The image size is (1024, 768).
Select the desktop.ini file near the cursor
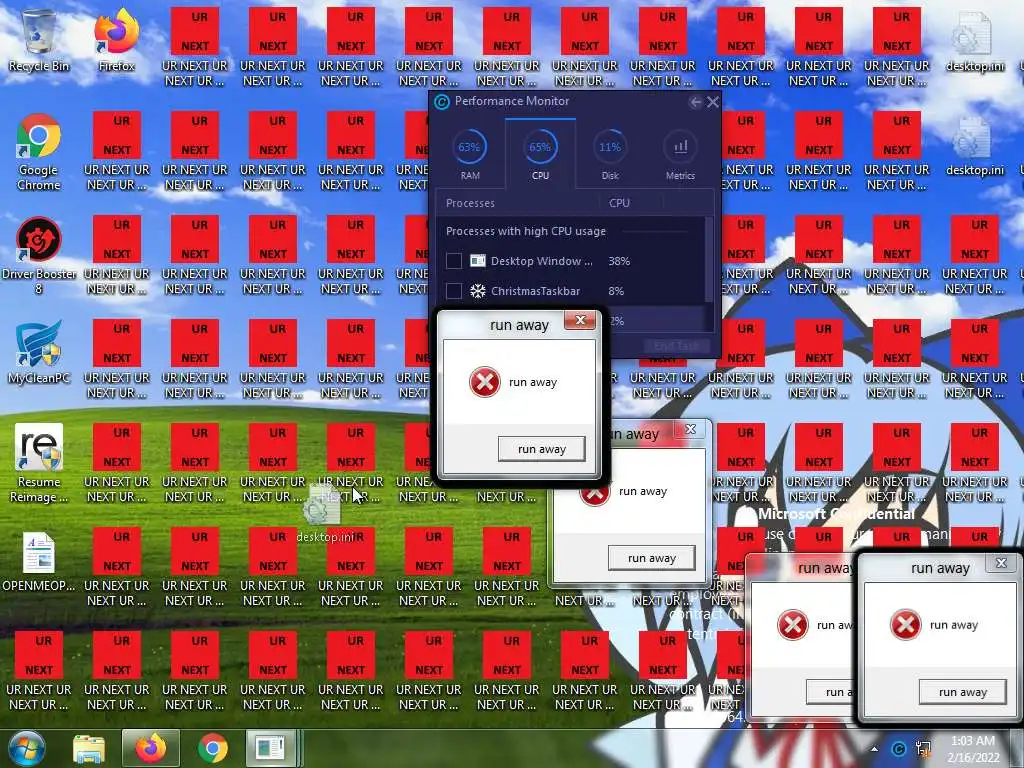(x=325, y=515)
